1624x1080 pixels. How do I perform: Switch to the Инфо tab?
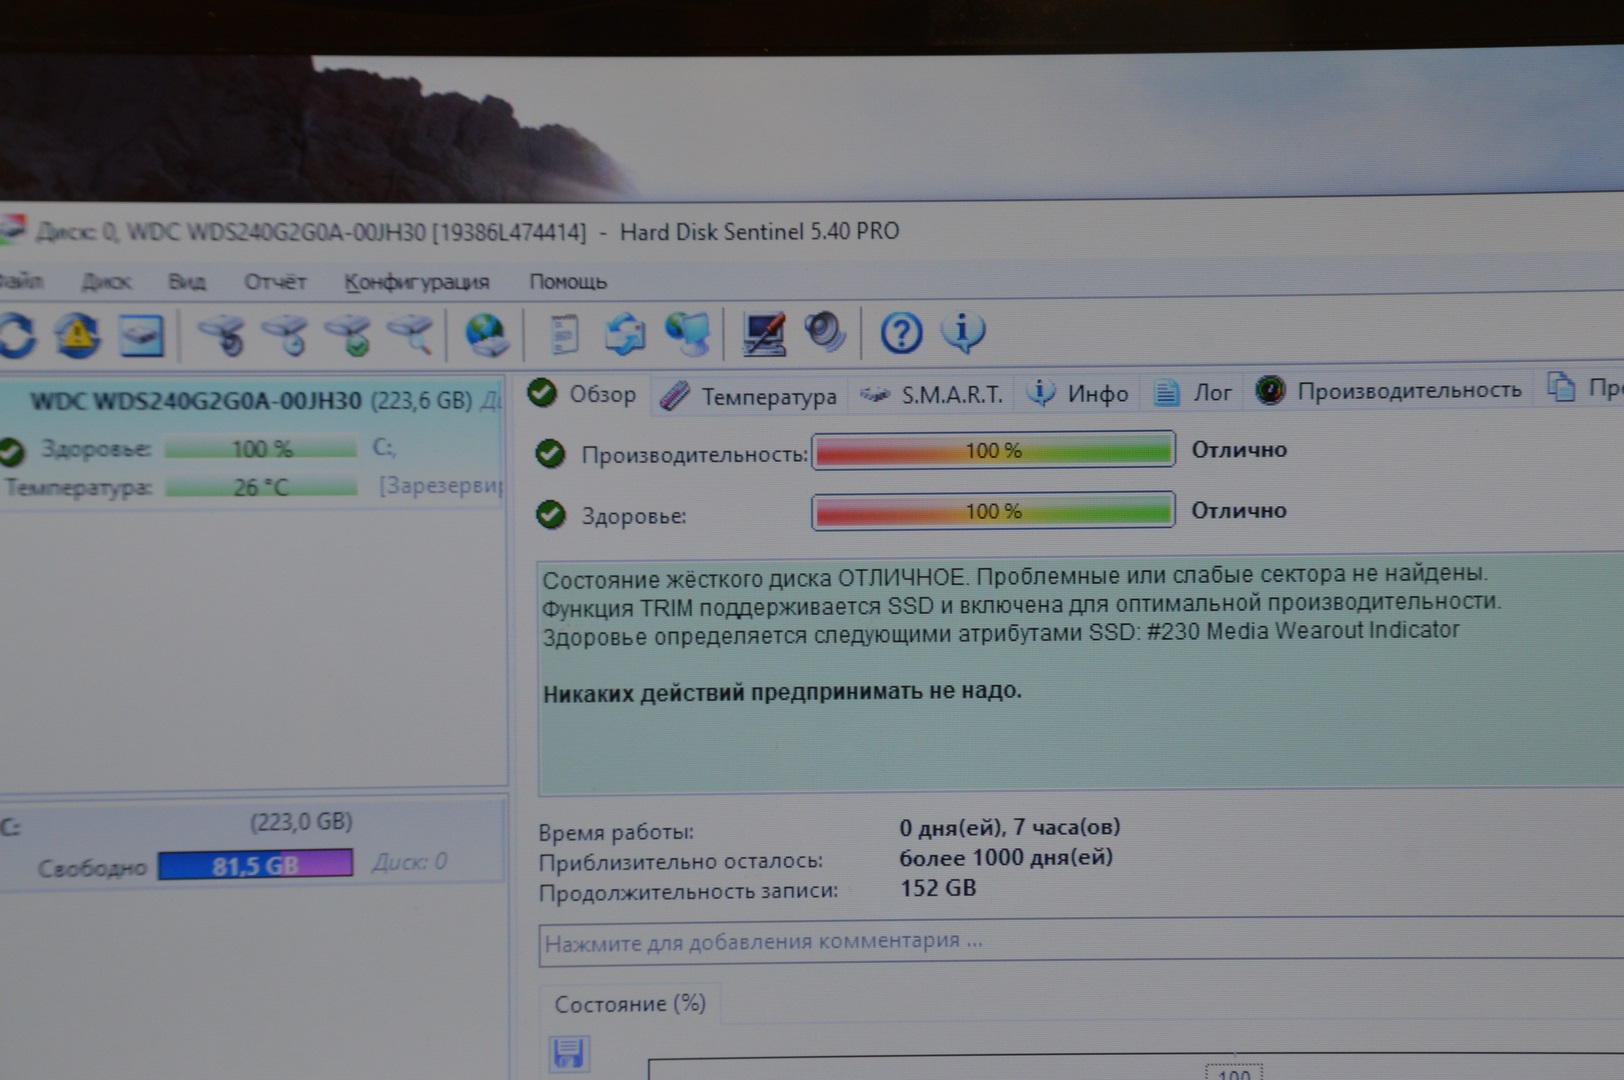click(x=1078, y=394)
